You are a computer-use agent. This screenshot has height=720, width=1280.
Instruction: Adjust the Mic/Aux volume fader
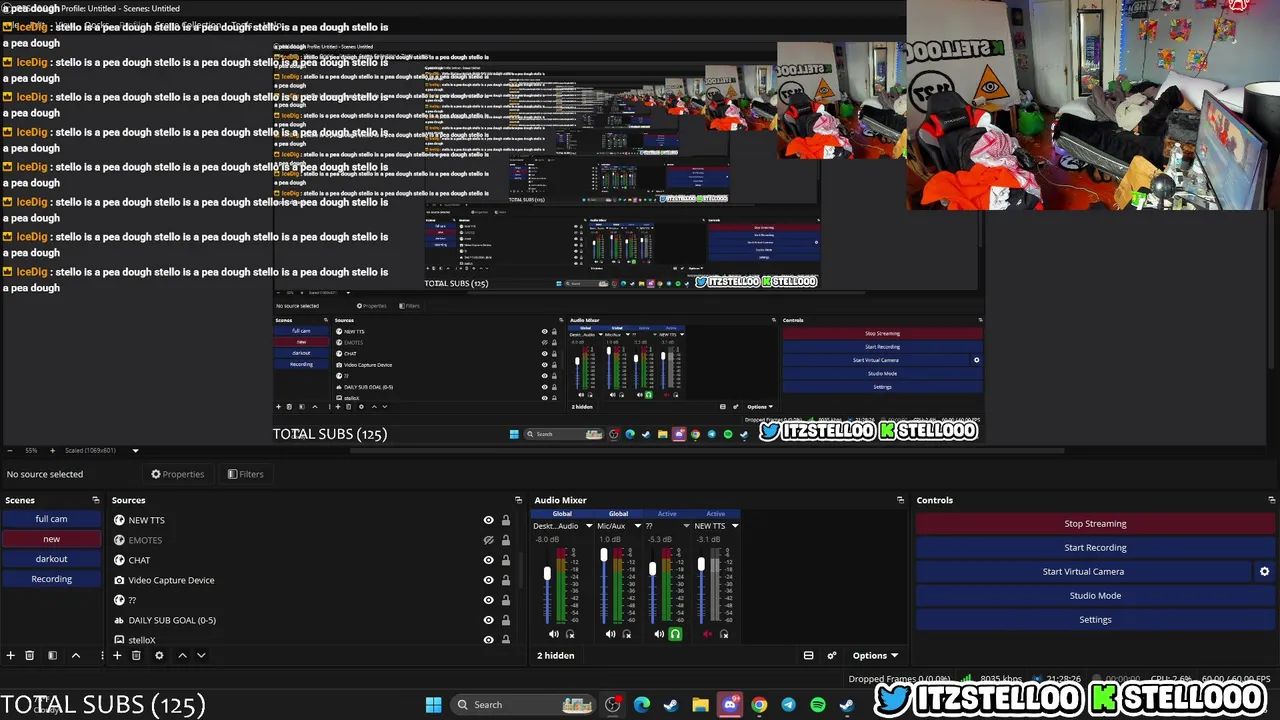pos(604,555)
